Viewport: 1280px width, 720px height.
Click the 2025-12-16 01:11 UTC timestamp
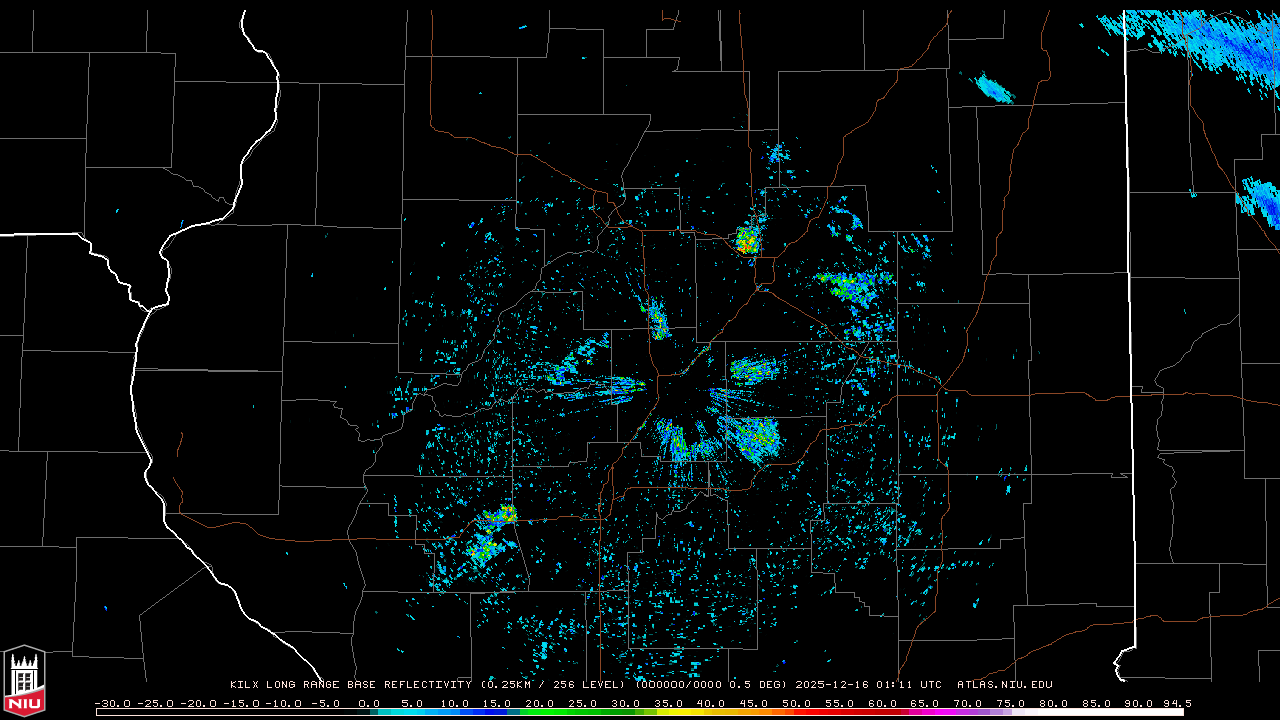tap(868, 685)
